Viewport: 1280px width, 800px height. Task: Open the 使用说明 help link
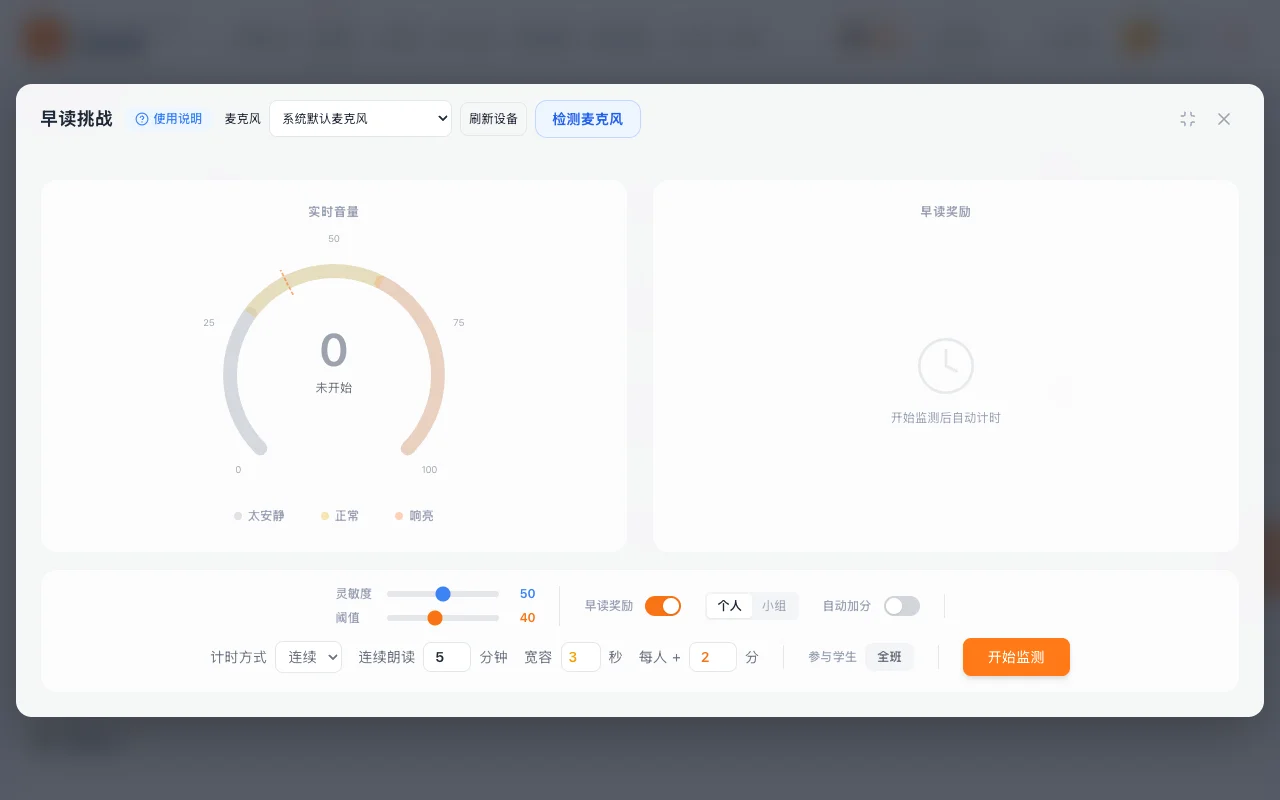(x=169, y=119)
